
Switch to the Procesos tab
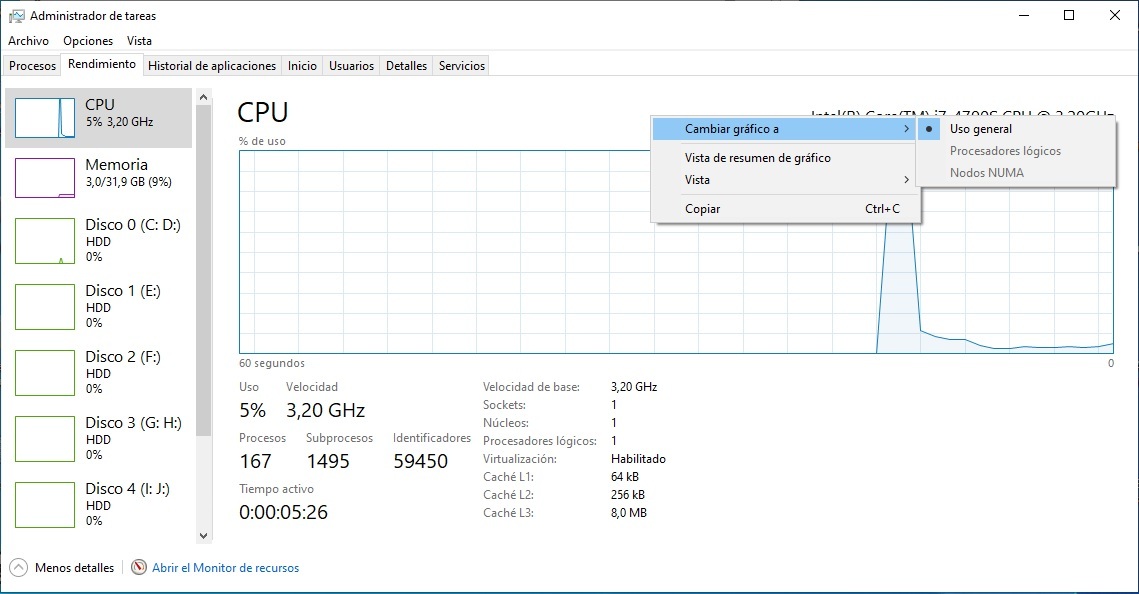pyautogui.click(x=32, y=66)
